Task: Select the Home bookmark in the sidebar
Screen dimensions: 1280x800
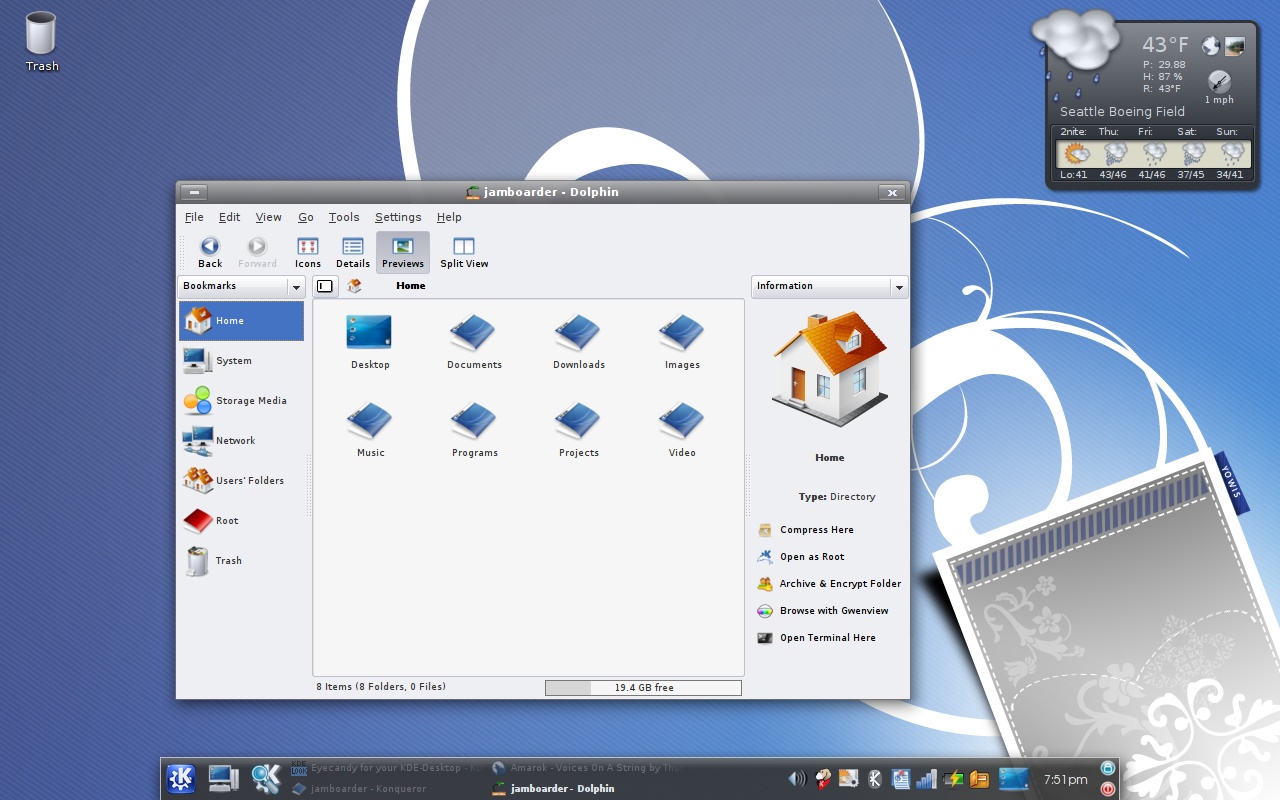Action: pyautogui.click(x=241, y=321)
